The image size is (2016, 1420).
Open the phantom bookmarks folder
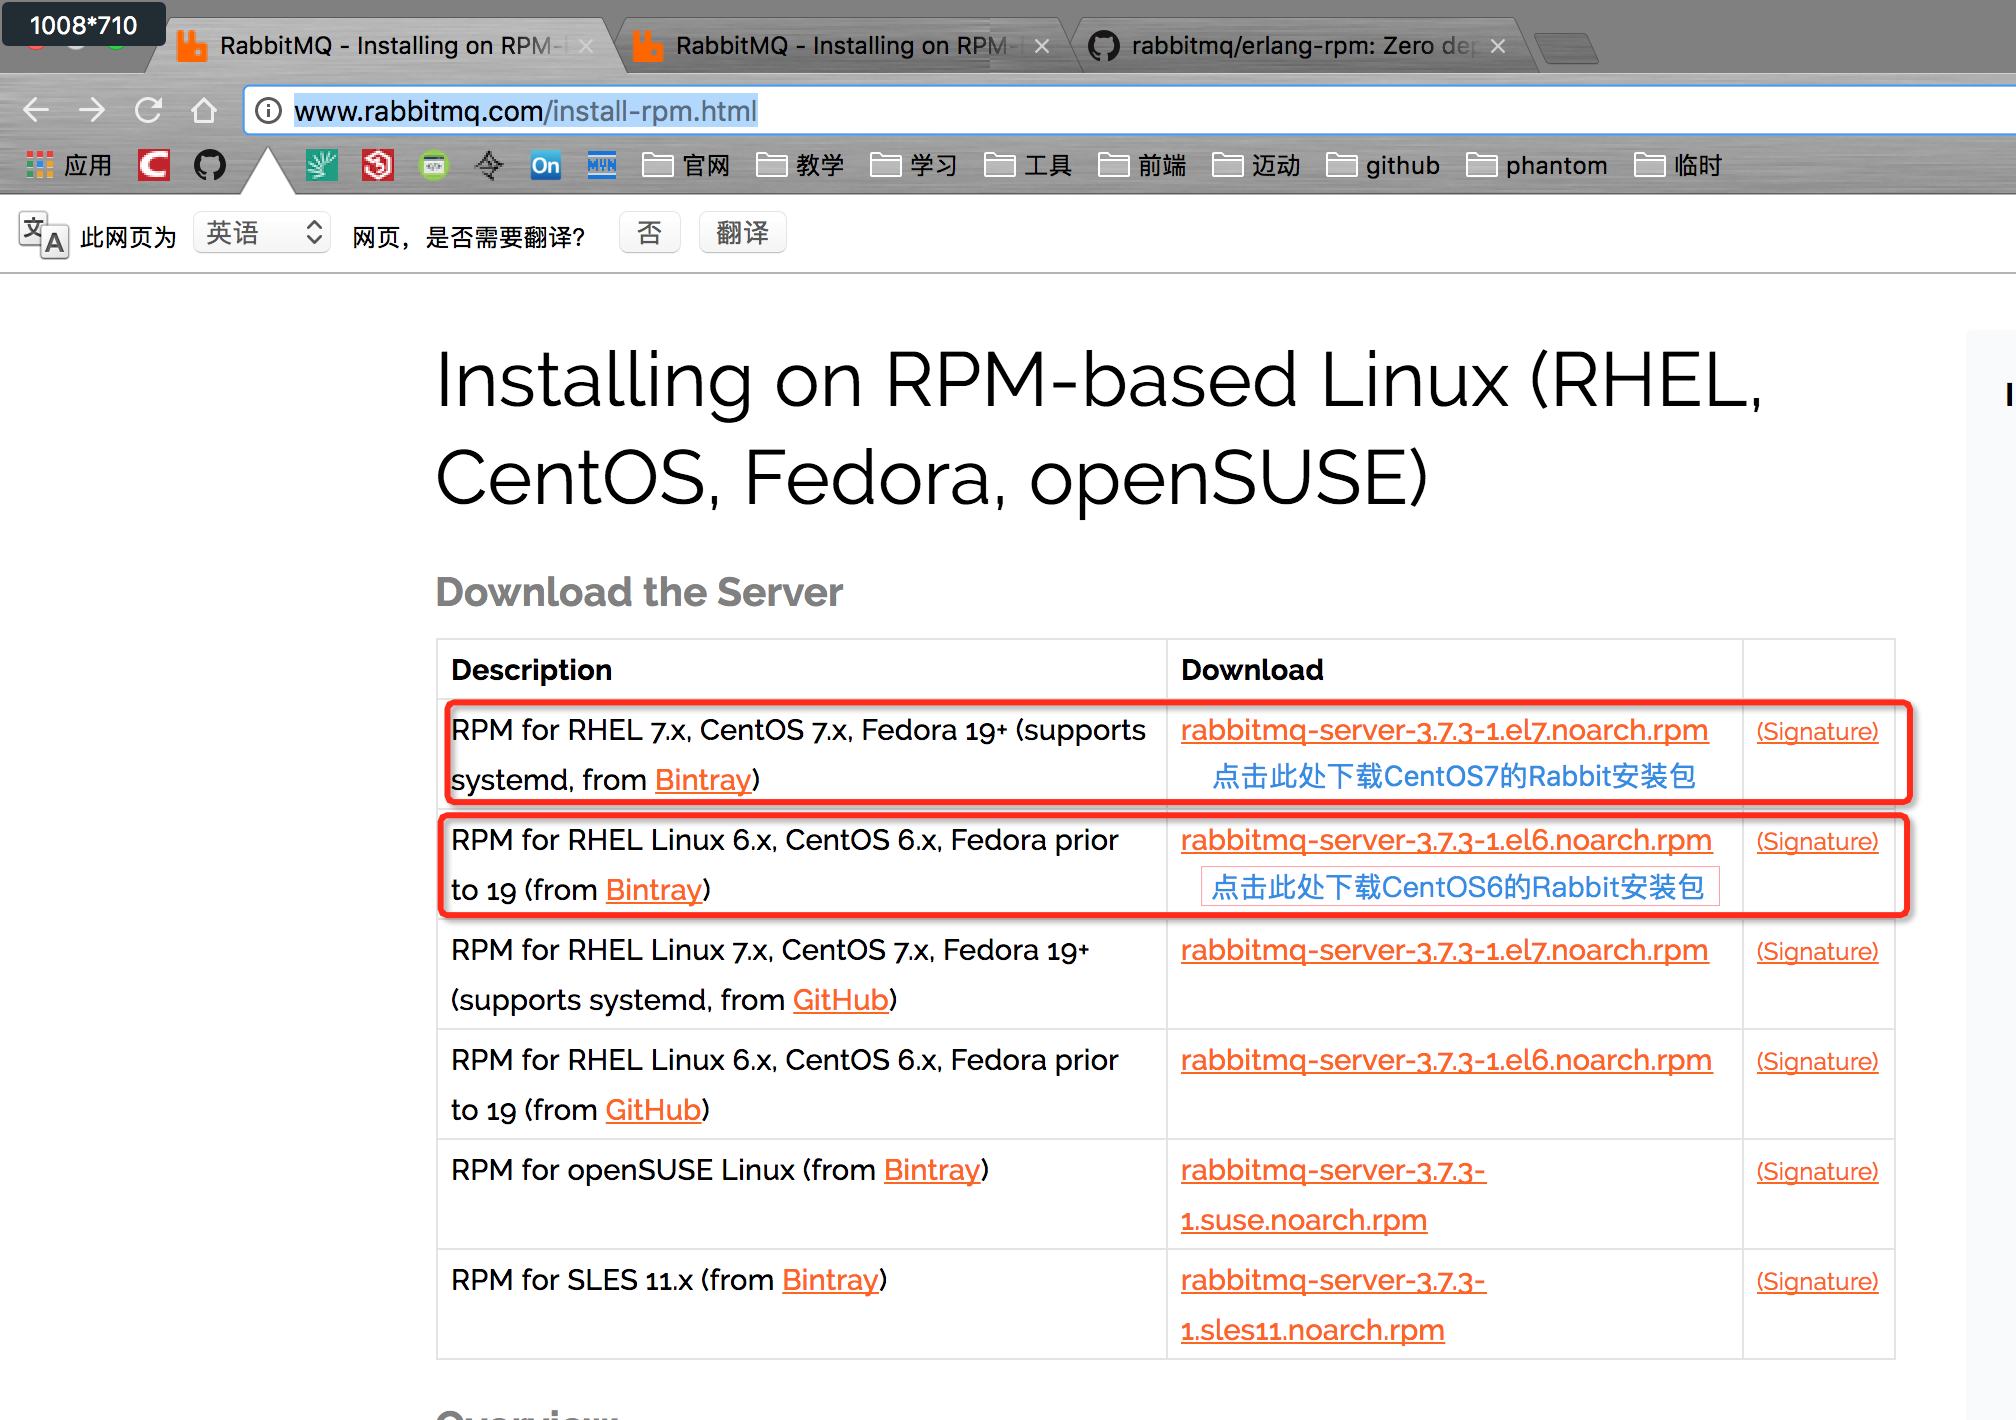click(1537, 165)
